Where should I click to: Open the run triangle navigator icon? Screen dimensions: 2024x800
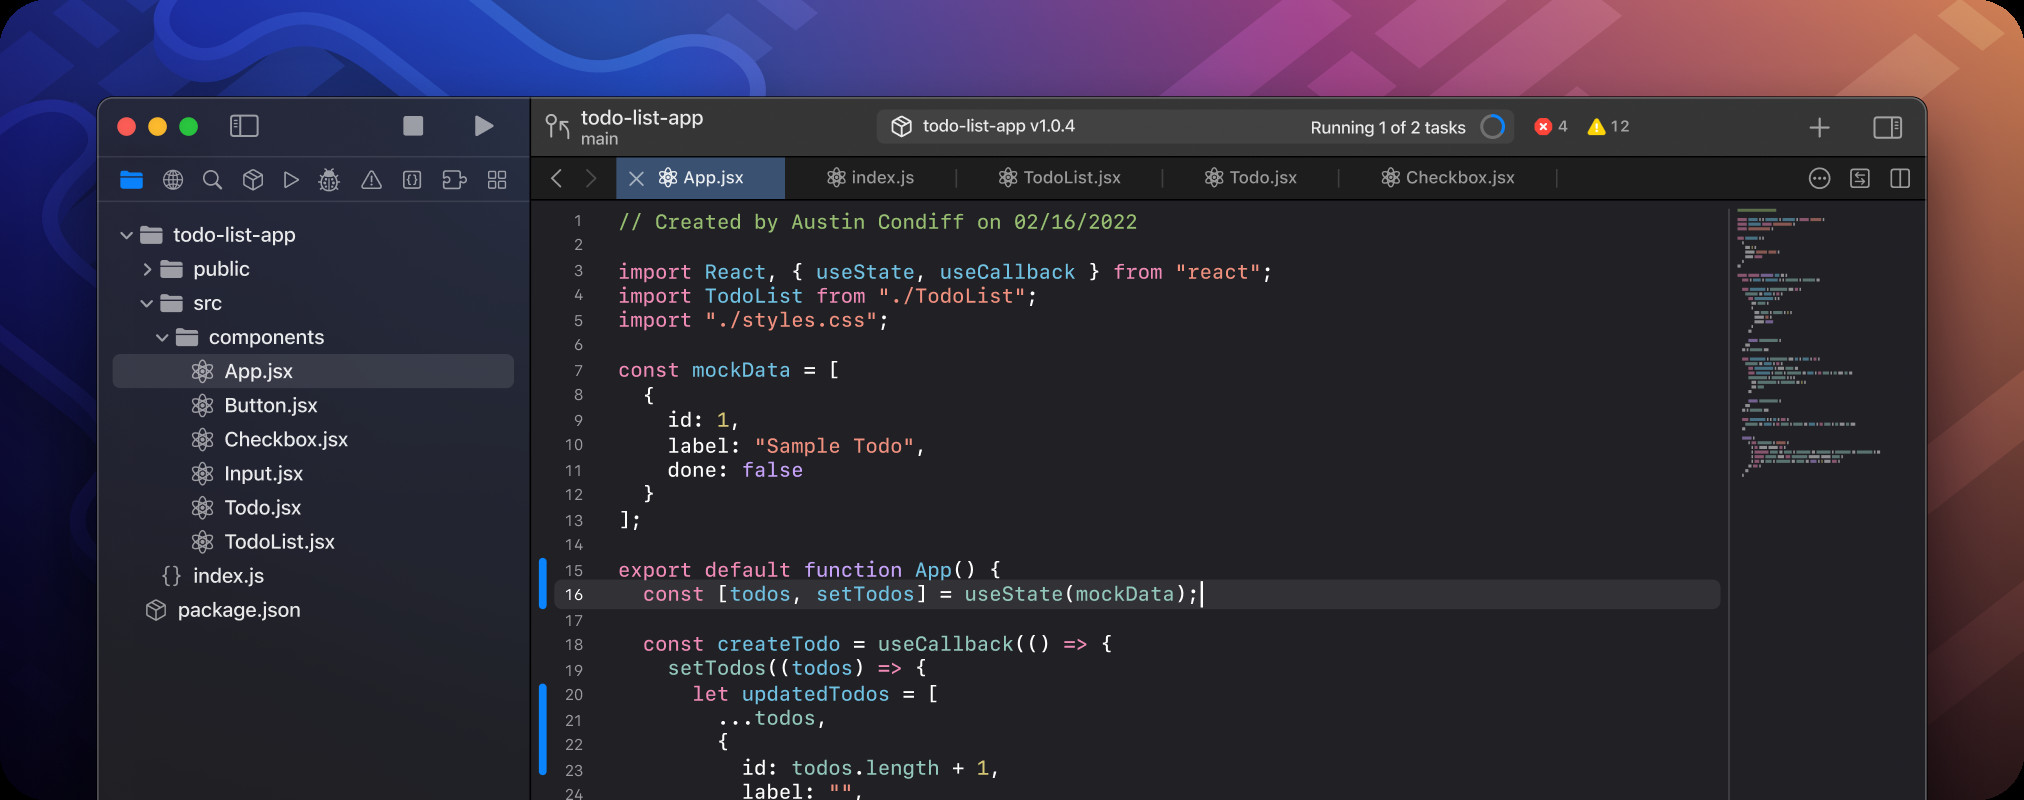291,180
